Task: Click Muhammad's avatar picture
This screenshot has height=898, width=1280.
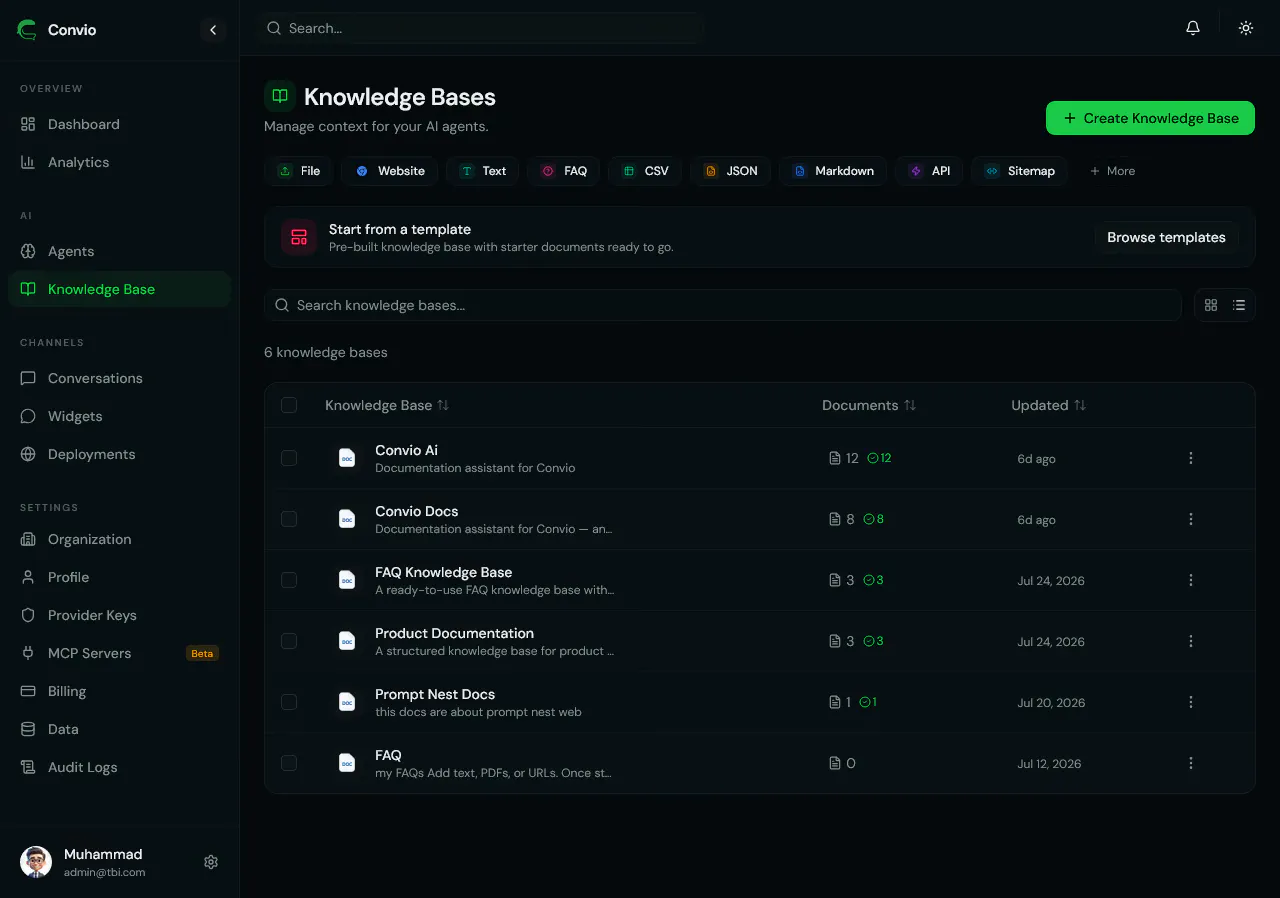Action: coord(36,862)
